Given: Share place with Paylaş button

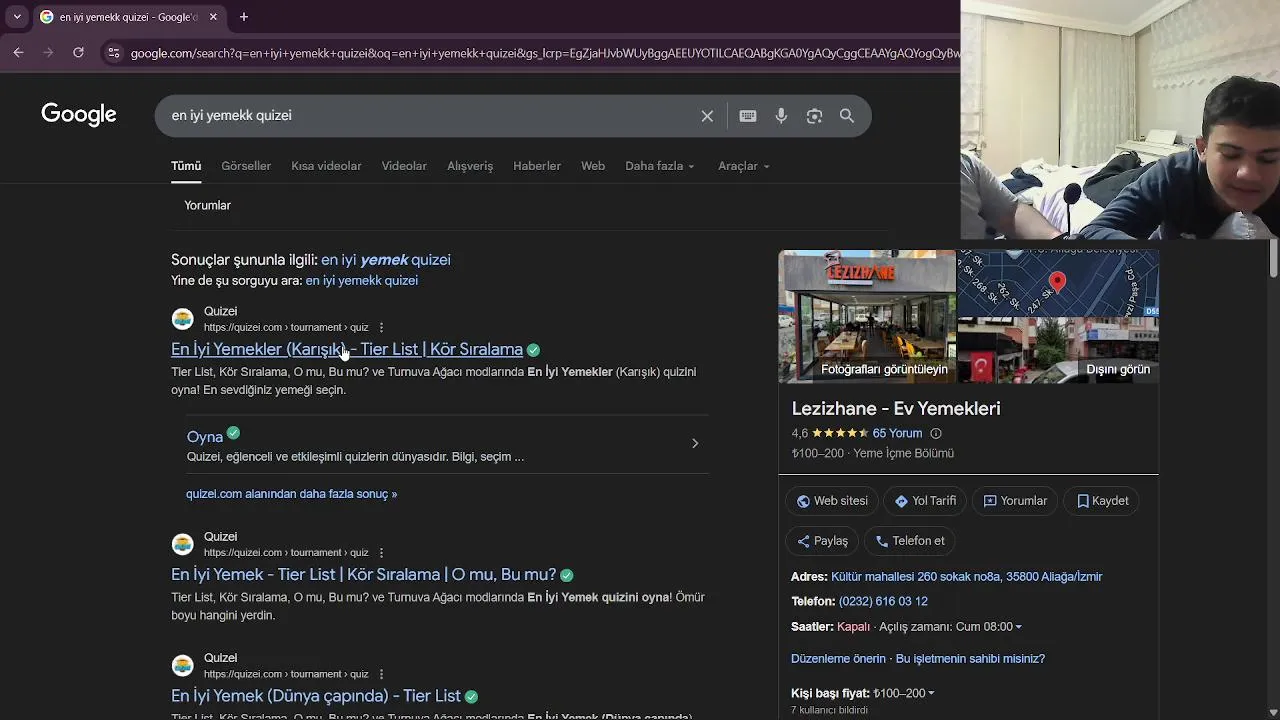Looking at the screenshot, I should [822, 541].
